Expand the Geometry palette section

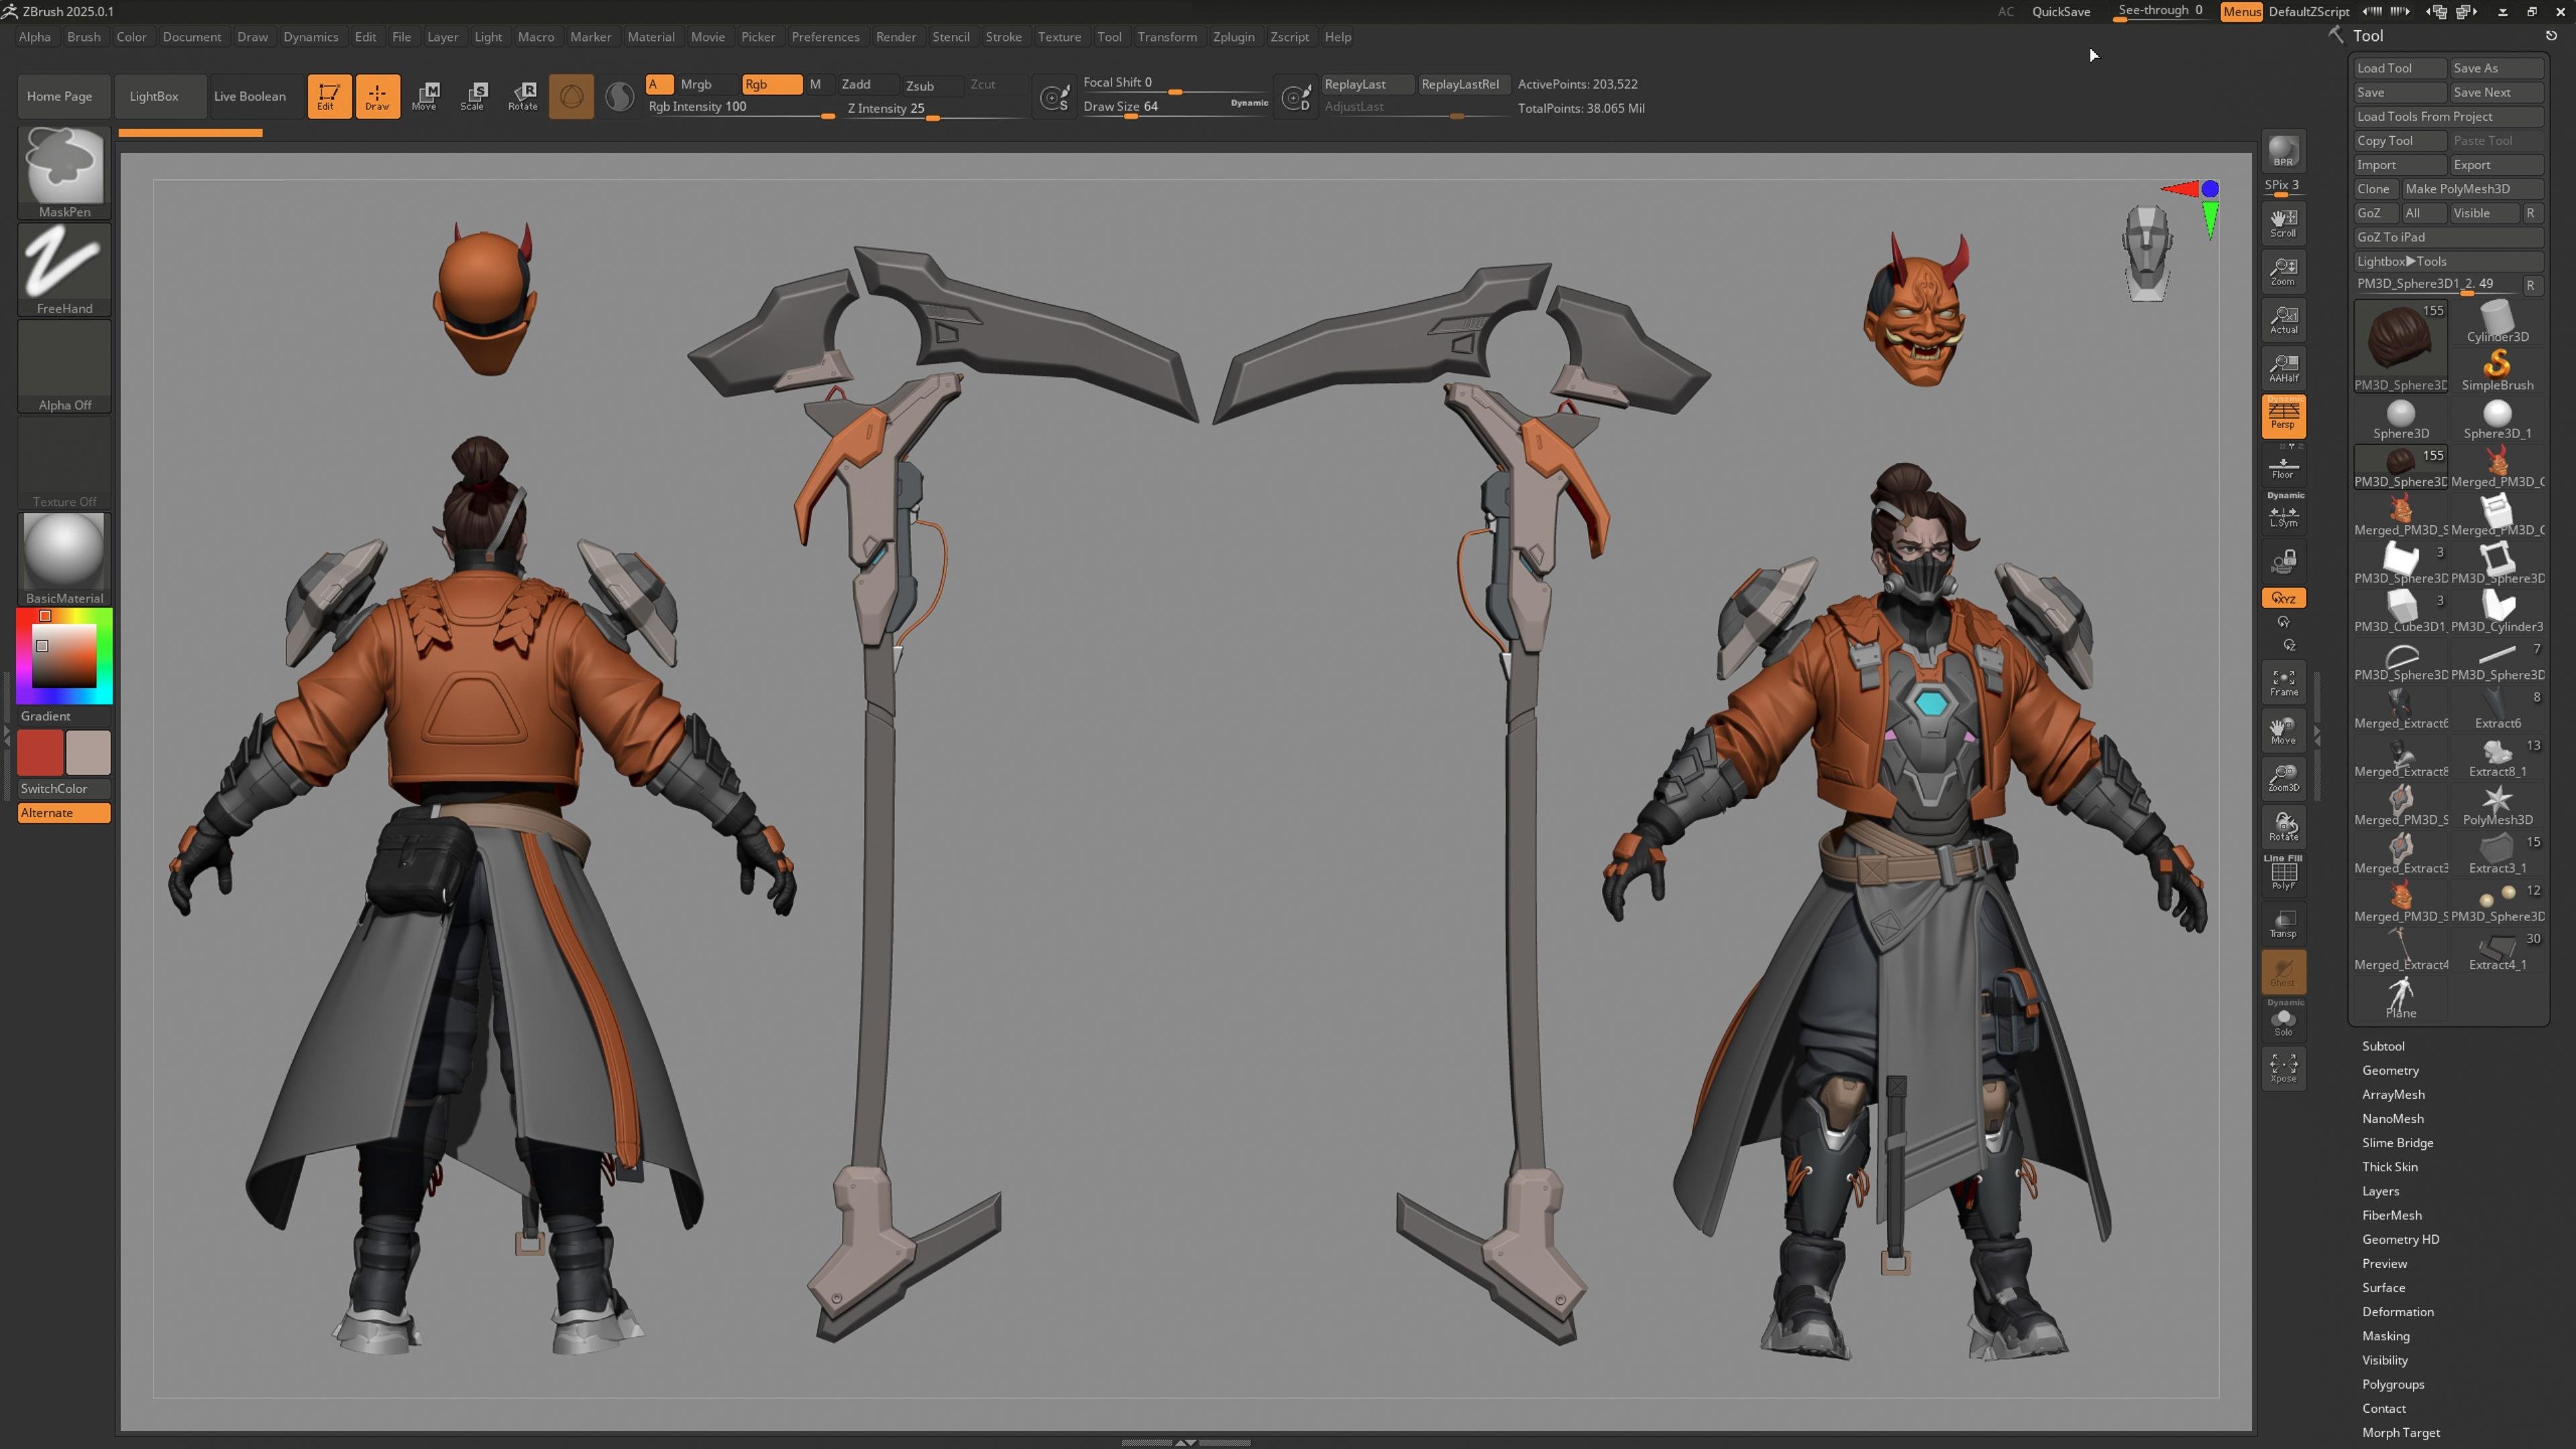pos(2391,1070)
